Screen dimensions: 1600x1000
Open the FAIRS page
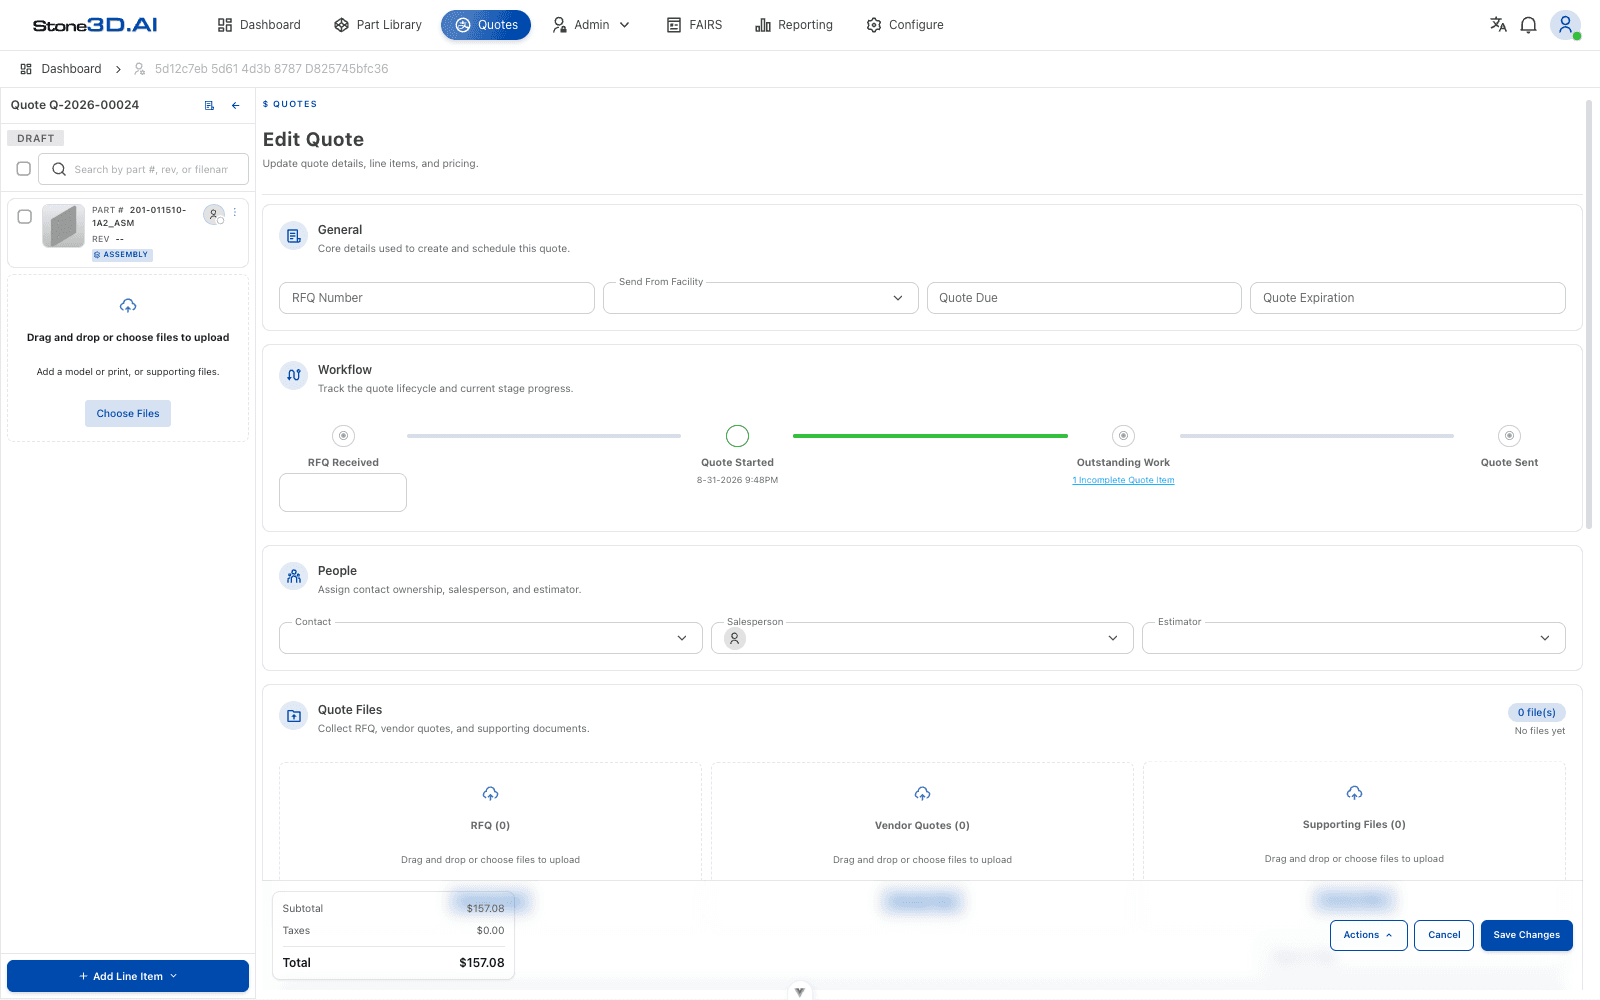694,25
